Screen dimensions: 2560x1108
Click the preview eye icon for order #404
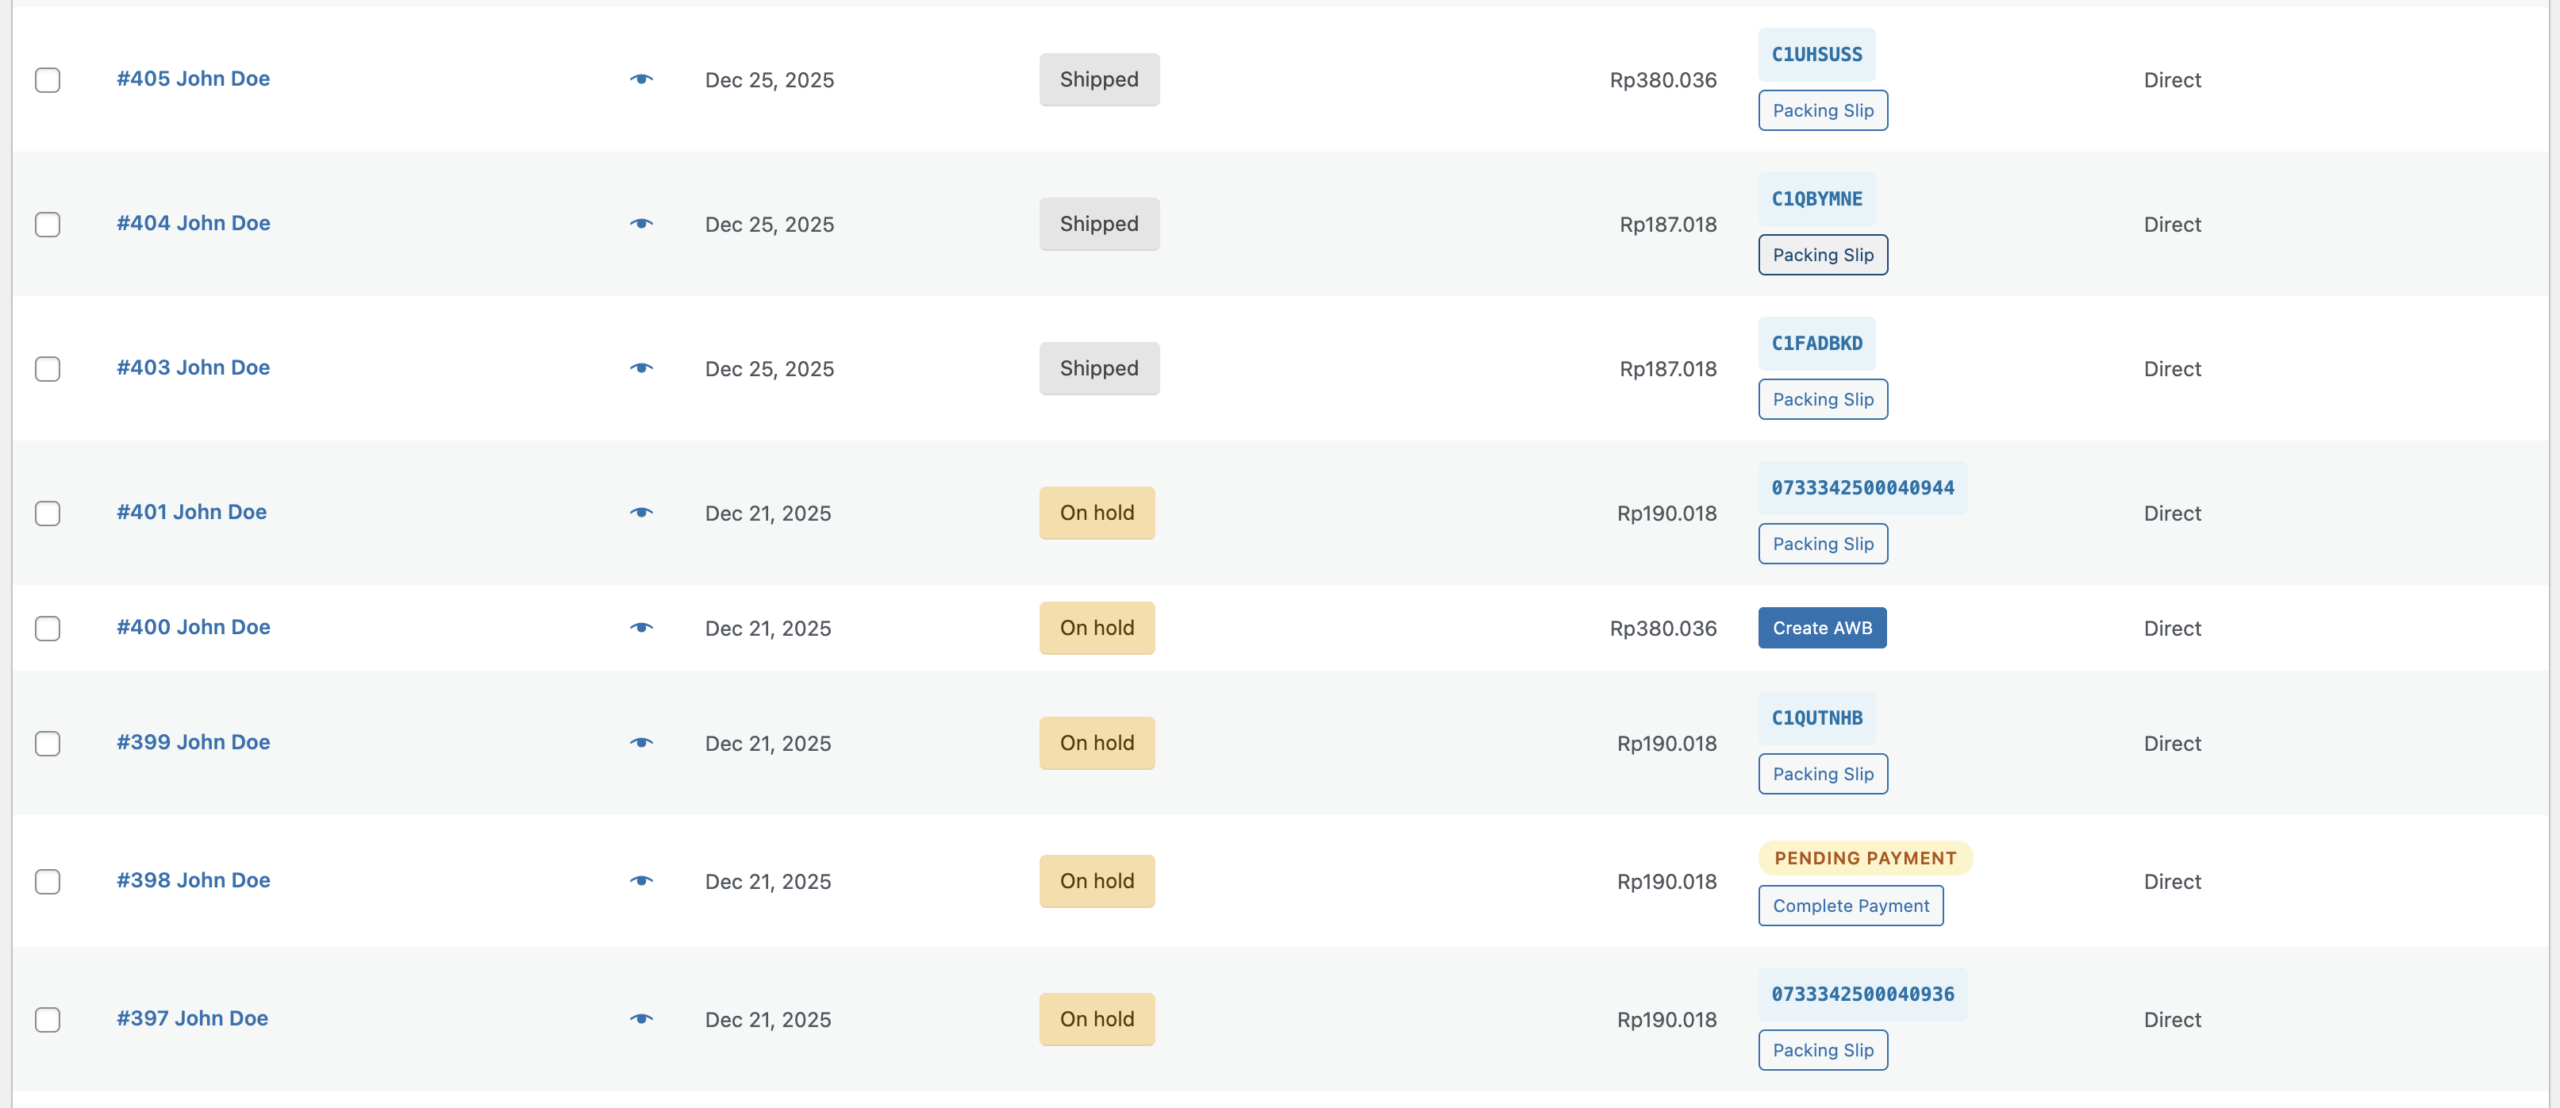point(641,224)
